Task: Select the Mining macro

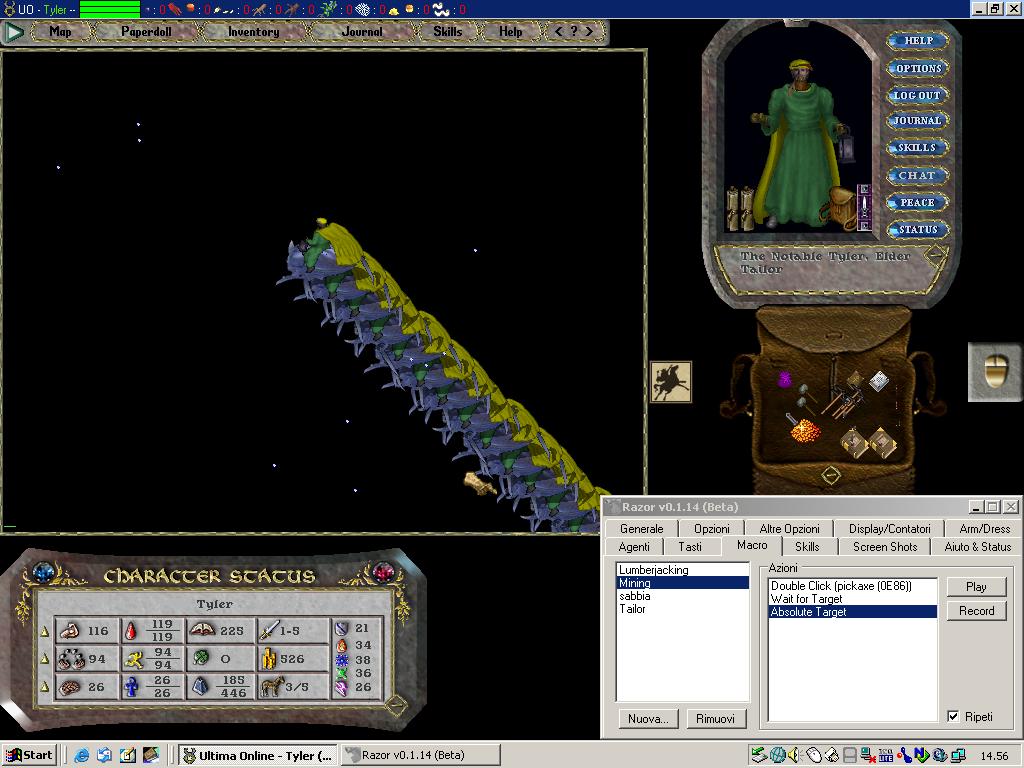Action: (682, 583)
